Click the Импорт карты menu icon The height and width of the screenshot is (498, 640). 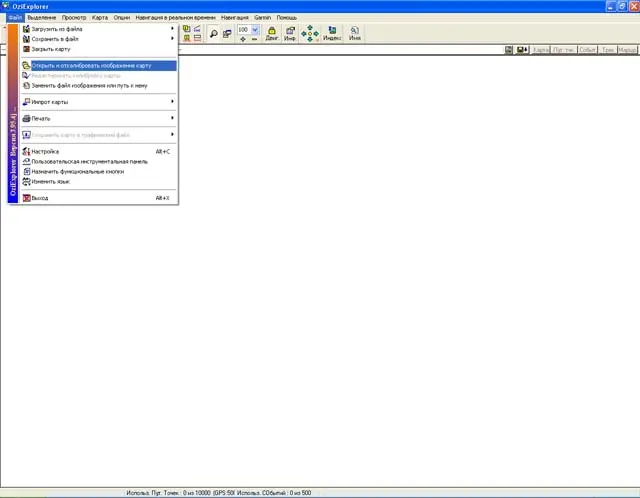pos(26,102)
